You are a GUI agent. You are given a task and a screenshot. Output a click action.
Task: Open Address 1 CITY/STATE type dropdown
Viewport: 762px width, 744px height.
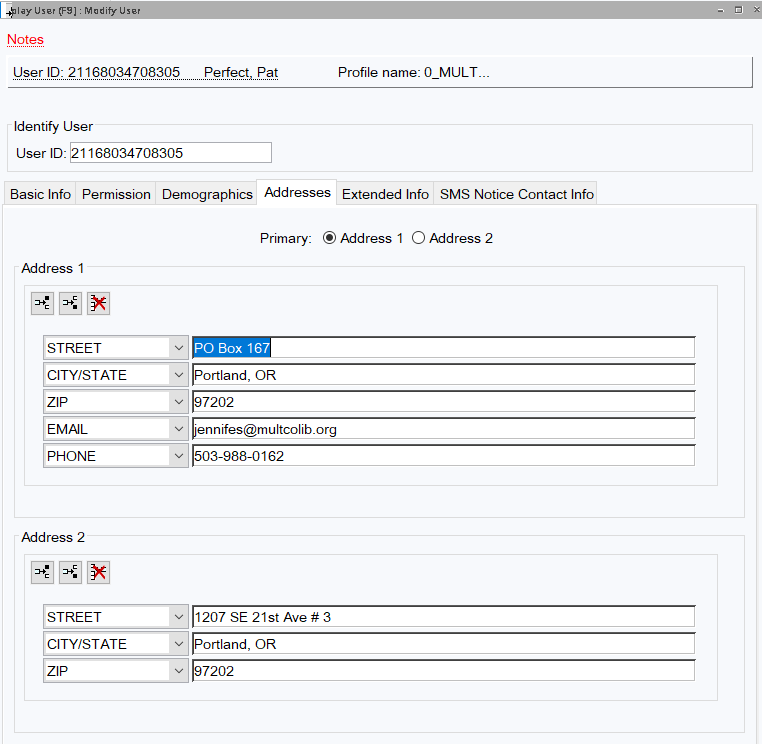click(x=178, y=375)
